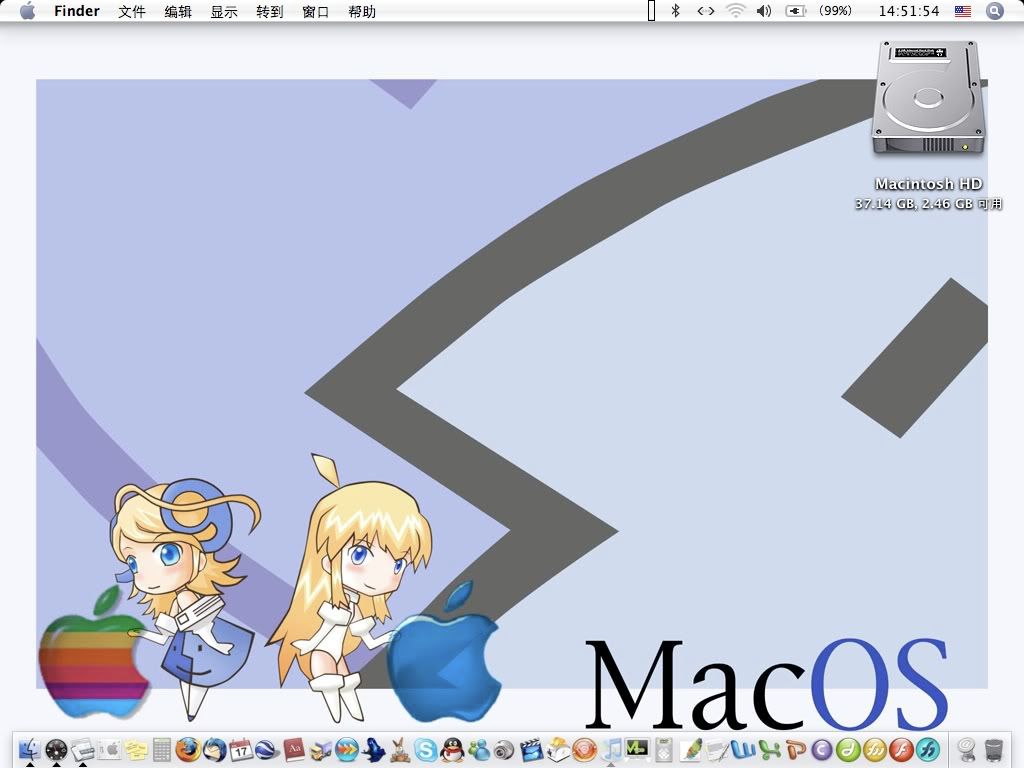Open the blue frog icon in Dock
Viewport: 1024px width, 768px height.
[373, 748]
